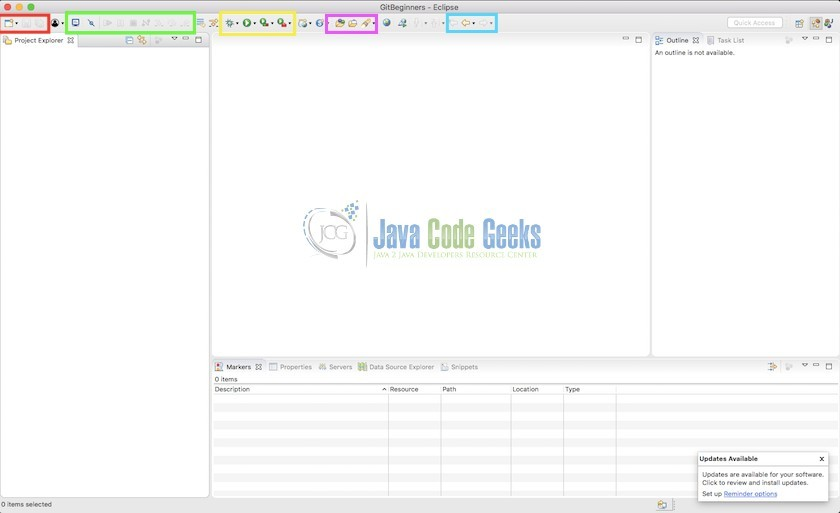This screenshot has height=513, width=840.
Task: Switch to the highlighted Java EE perspective
Action: pos(816,23)
